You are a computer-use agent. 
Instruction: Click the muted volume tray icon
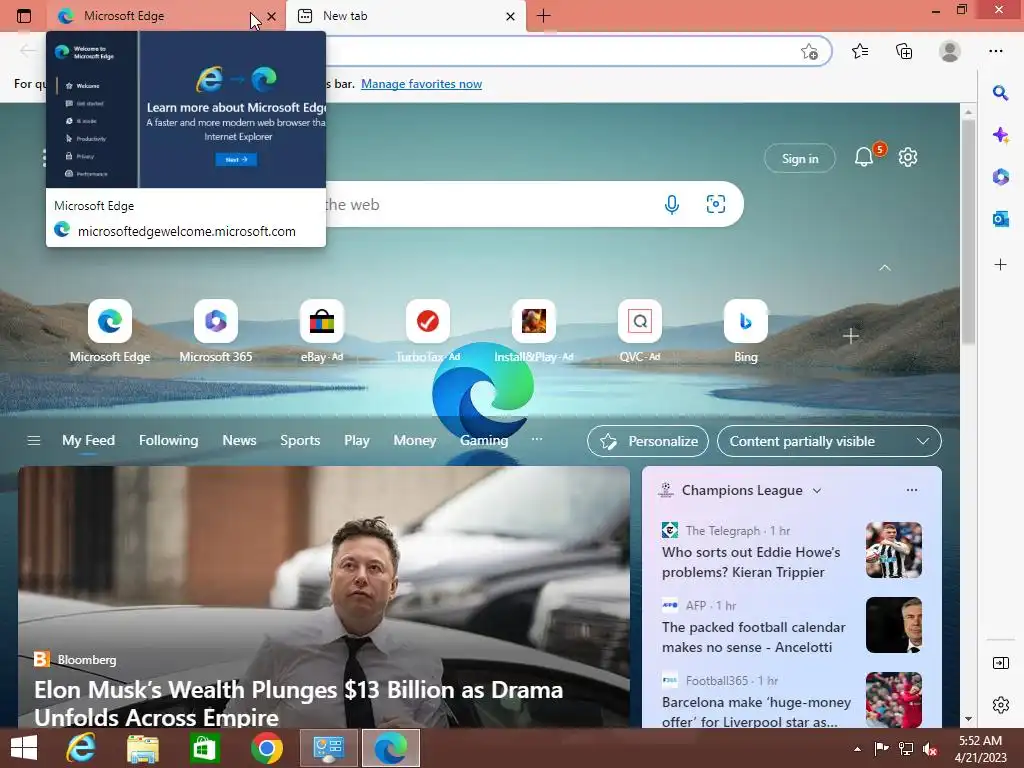click(930, 748)
